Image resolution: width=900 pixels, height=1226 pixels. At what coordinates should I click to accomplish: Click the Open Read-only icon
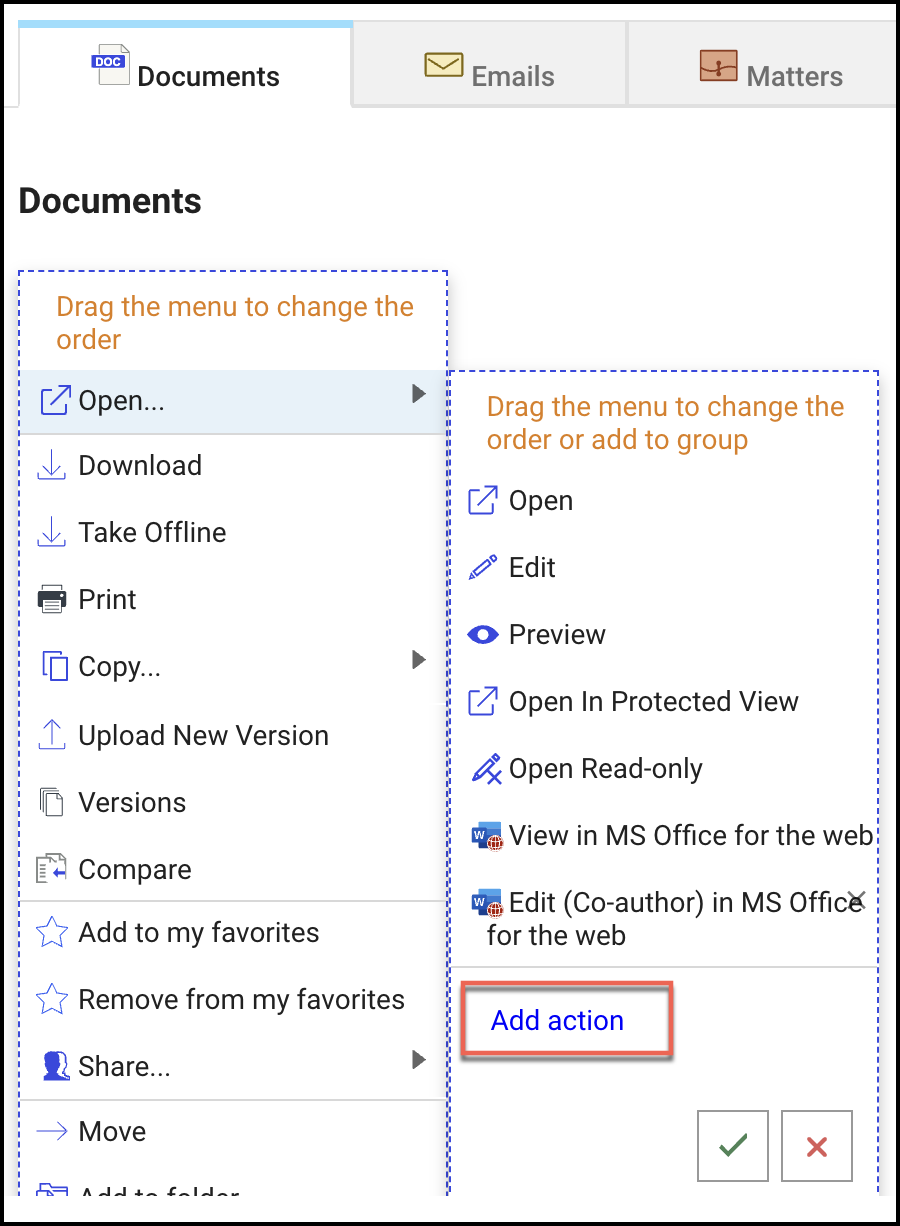tap(484, 769)
